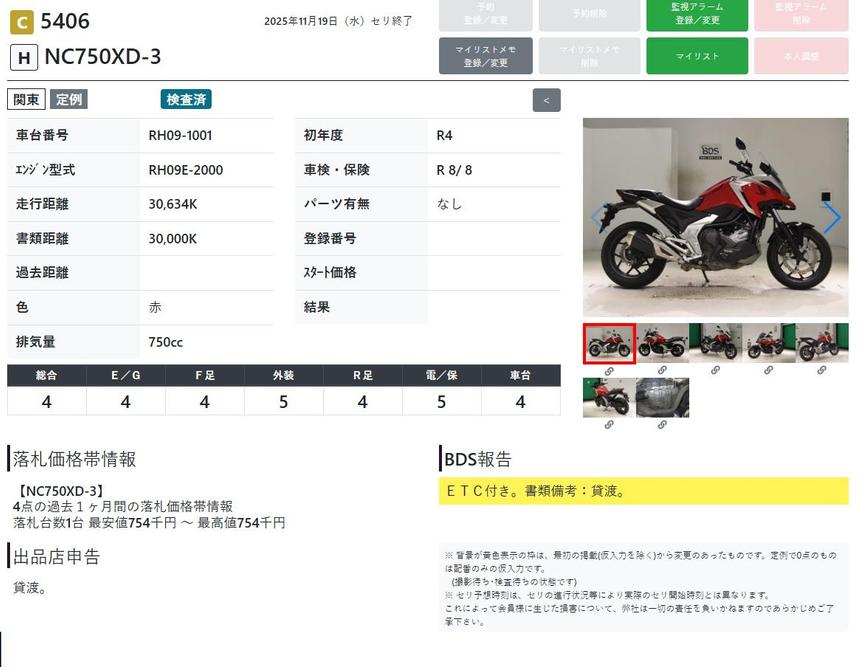860x667 pixels.
Task: Open 監視アラーム 登録/変更
Action: 696,14
